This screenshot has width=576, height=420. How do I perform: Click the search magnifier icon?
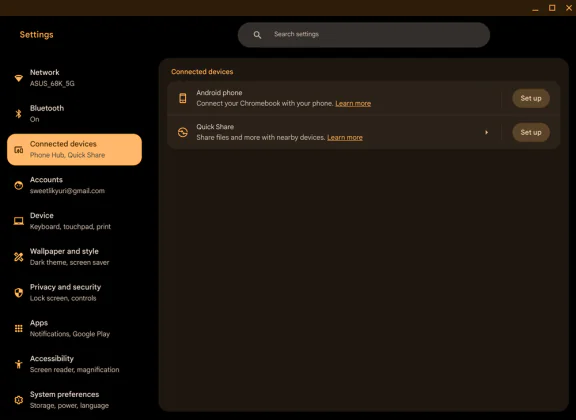257,35
